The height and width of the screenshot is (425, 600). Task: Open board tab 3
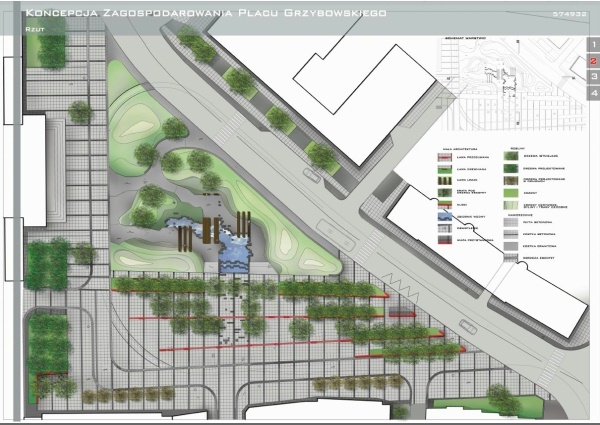click(593, 77)
